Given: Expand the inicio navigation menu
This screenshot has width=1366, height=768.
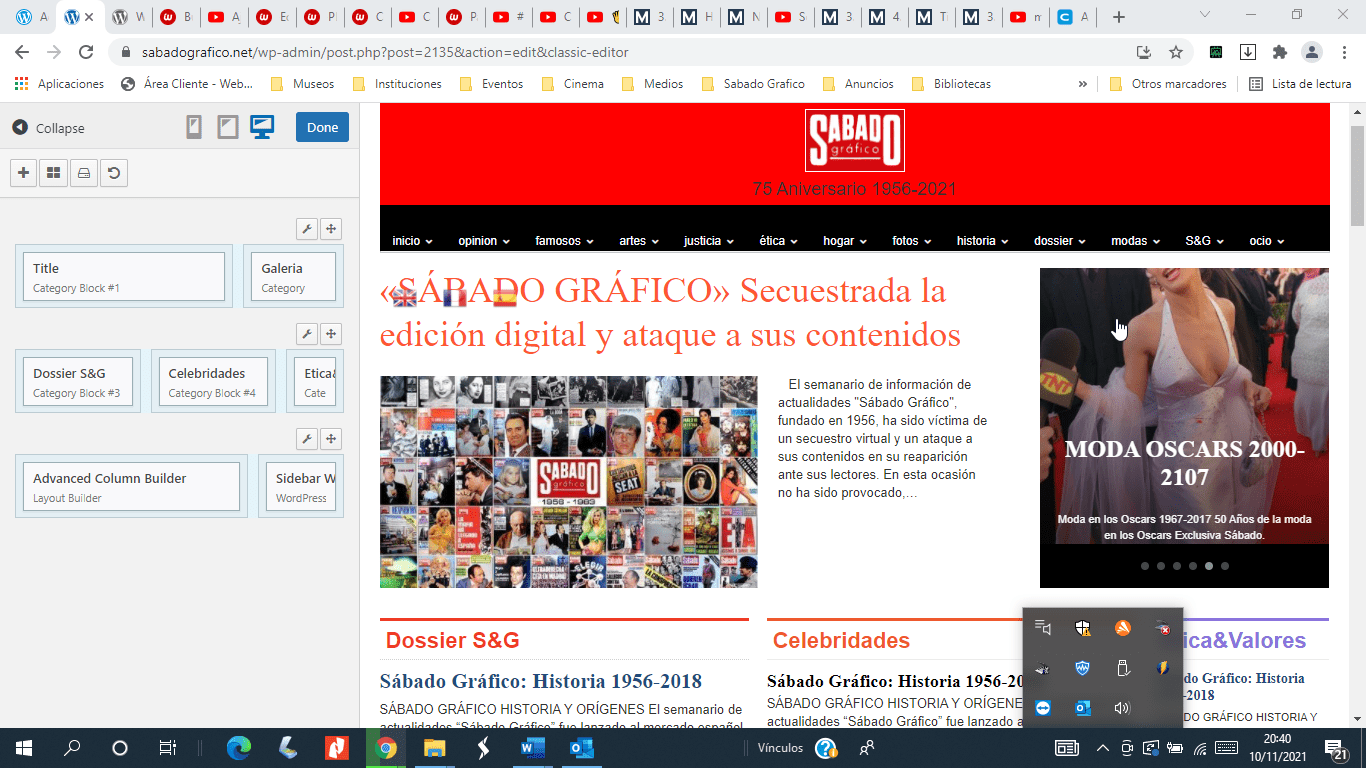Looking at the screenshot, I should pos(412,241).
